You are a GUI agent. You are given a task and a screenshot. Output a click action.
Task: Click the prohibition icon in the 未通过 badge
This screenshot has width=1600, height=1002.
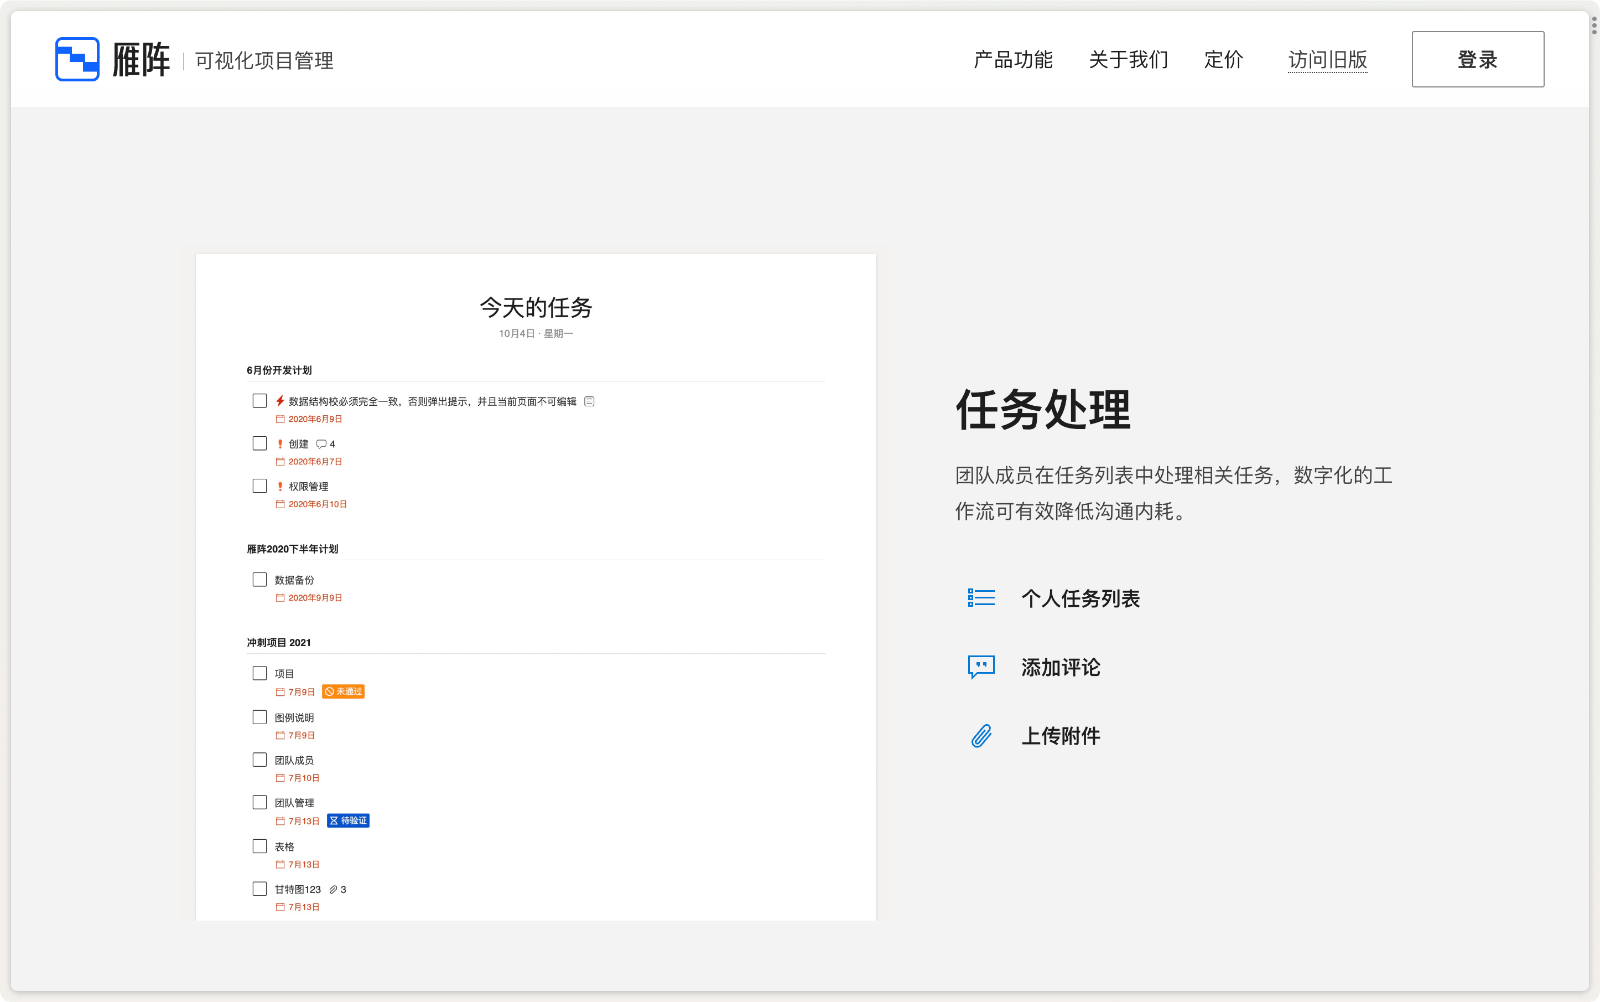click(x=330, y=691)
